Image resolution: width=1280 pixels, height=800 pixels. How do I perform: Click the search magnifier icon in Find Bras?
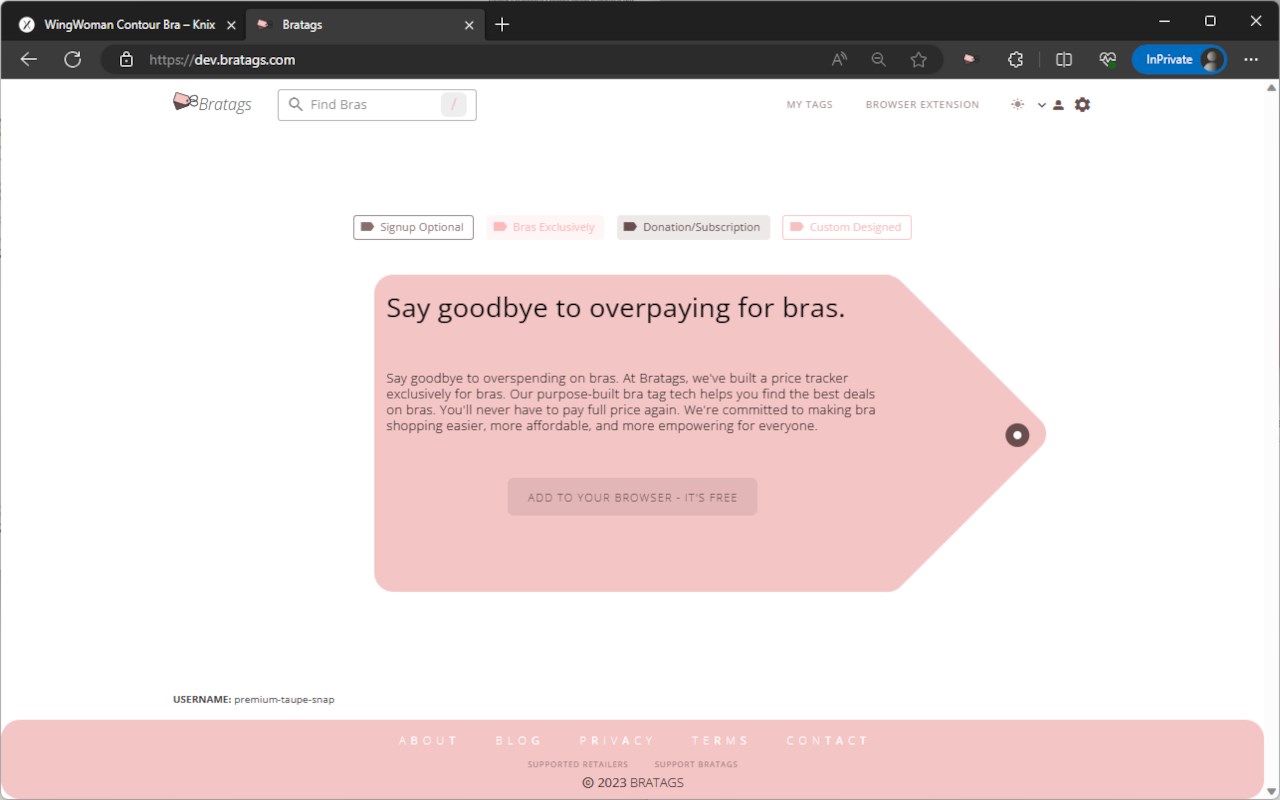[295, 104]
